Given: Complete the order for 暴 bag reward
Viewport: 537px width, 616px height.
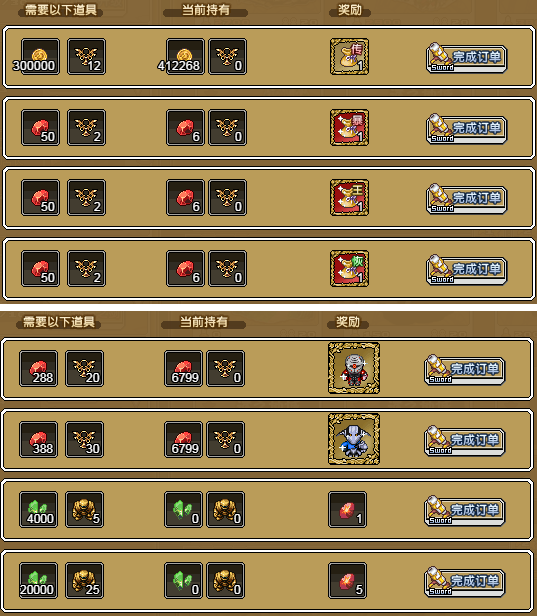Looking at the screenshot, I should 467,129.
